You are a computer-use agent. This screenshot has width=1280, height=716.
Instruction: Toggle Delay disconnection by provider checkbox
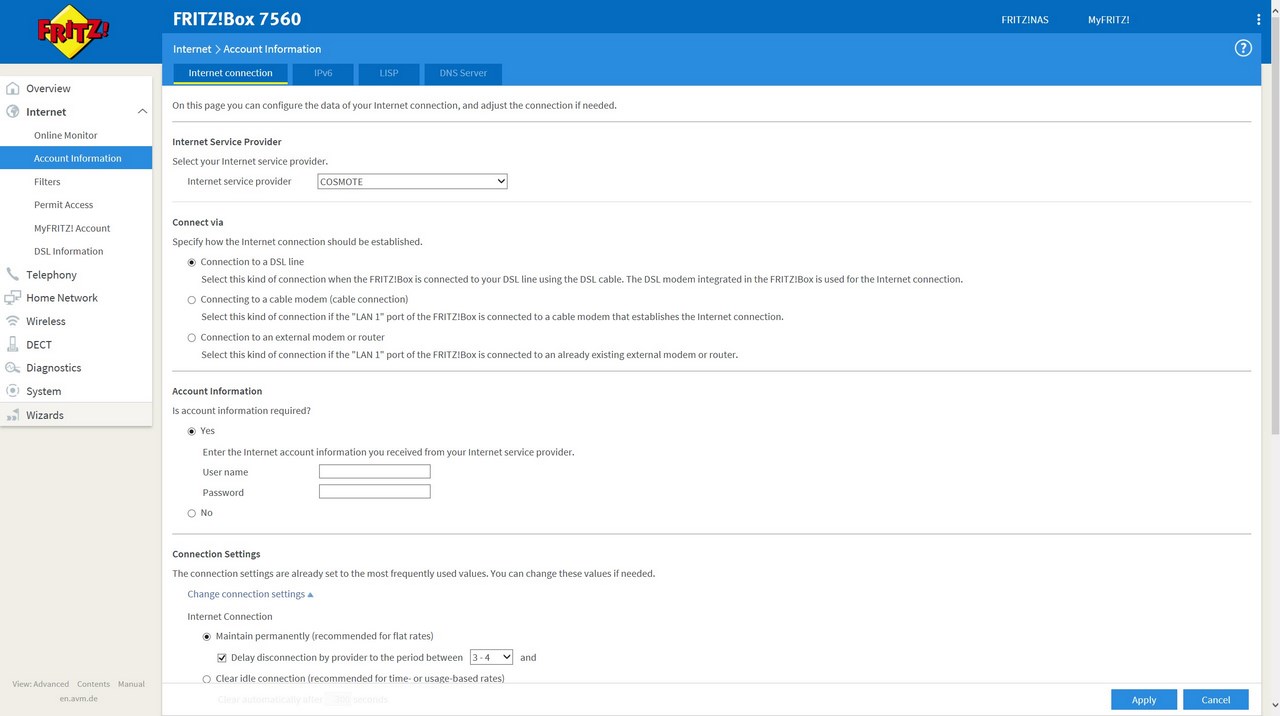[x=222, y=658]
